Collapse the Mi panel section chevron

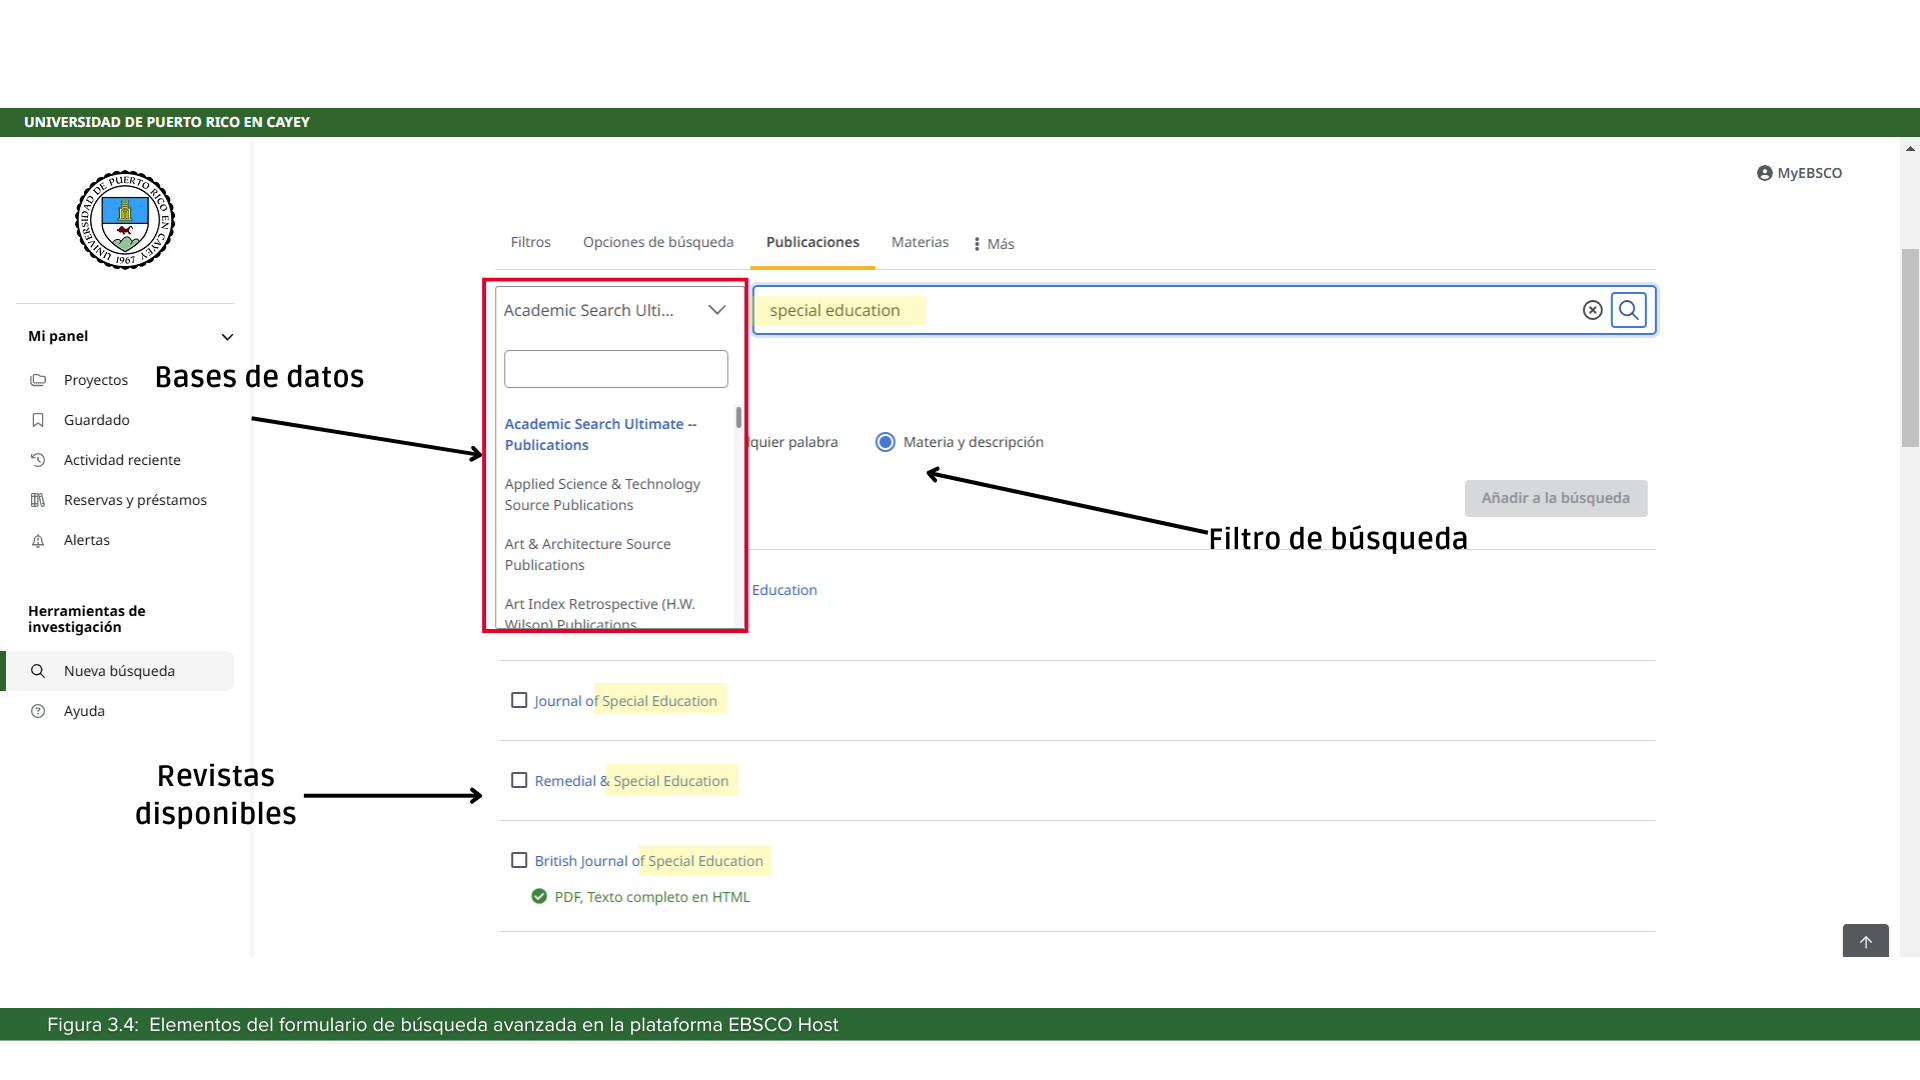pos(227,337)
